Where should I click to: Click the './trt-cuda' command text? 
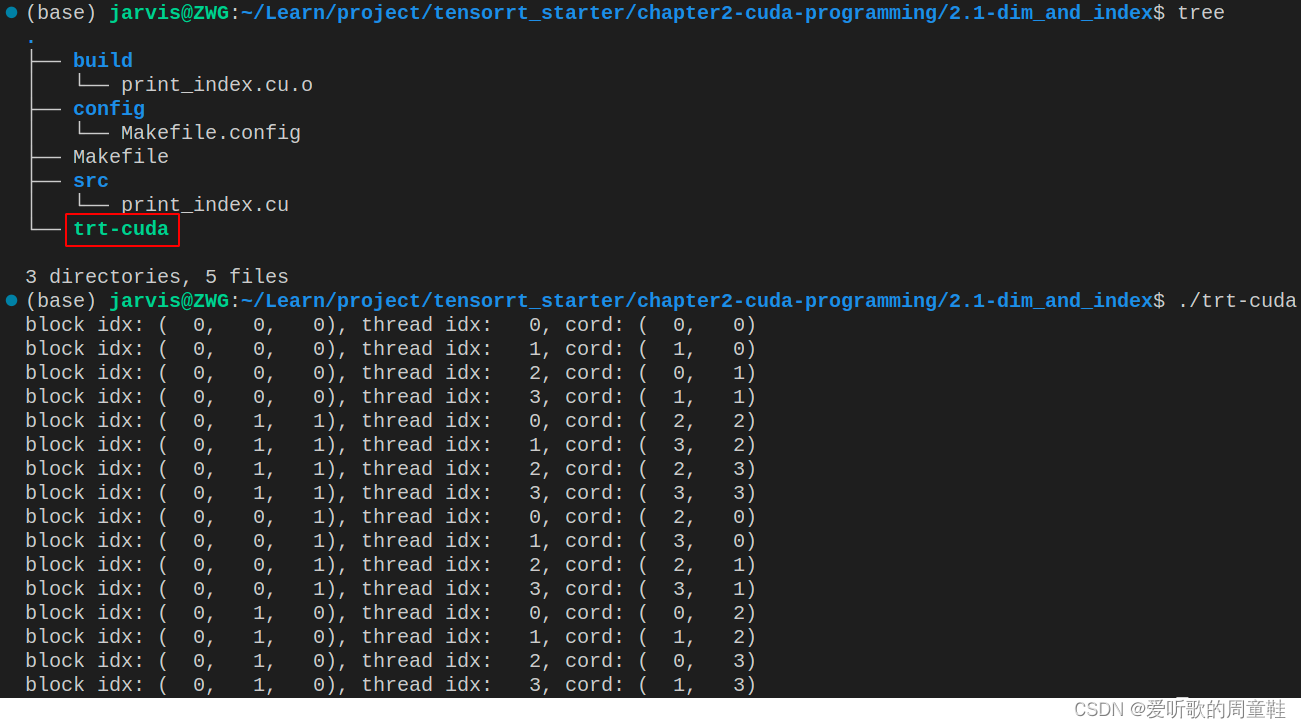(1237, 301)
